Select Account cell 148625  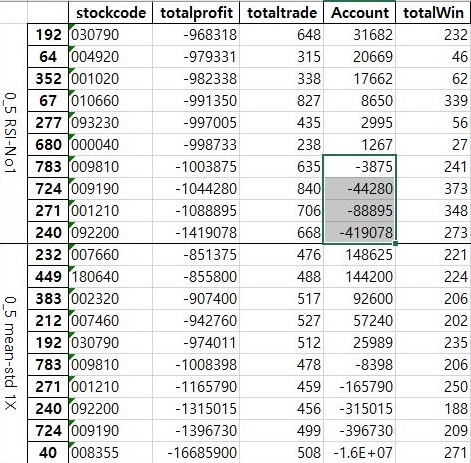click(x=359, y=255)
